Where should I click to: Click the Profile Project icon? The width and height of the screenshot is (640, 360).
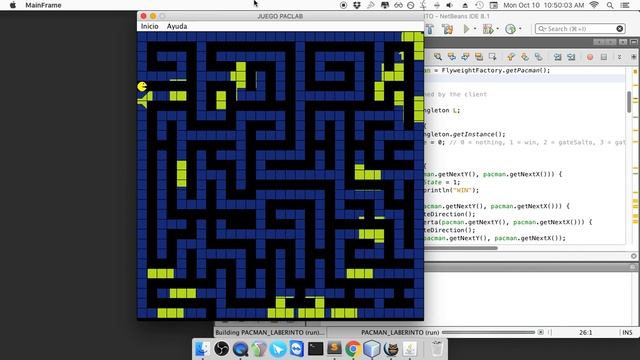[511, 29]
